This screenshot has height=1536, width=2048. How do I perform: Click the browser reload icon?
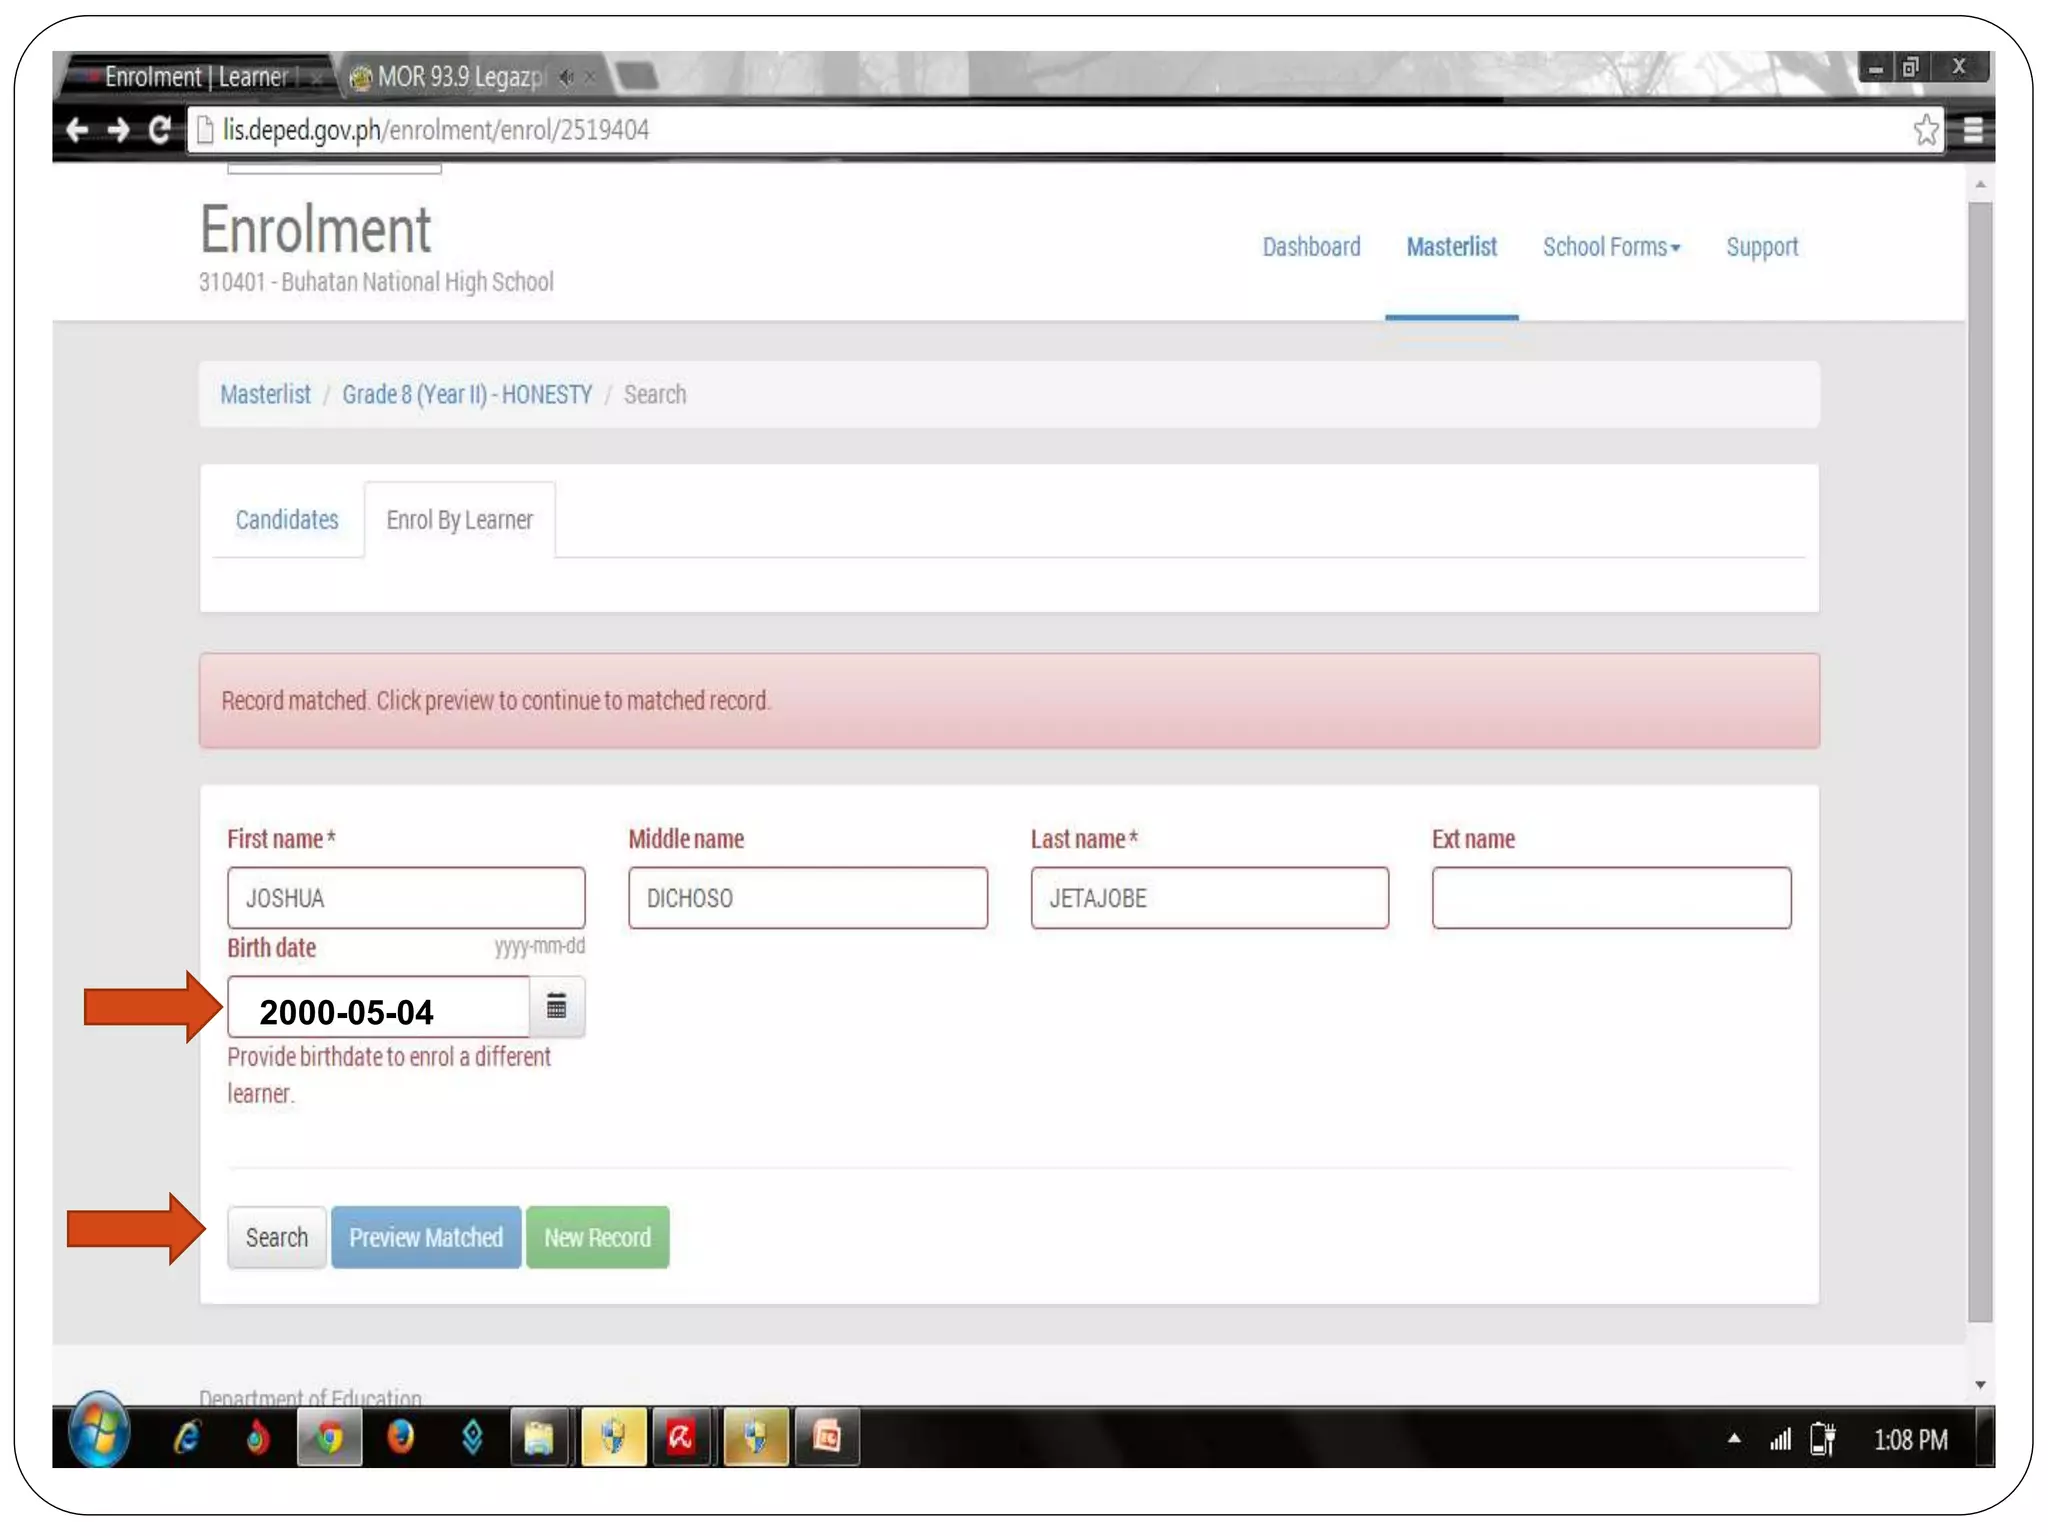(x=159, y=130)
